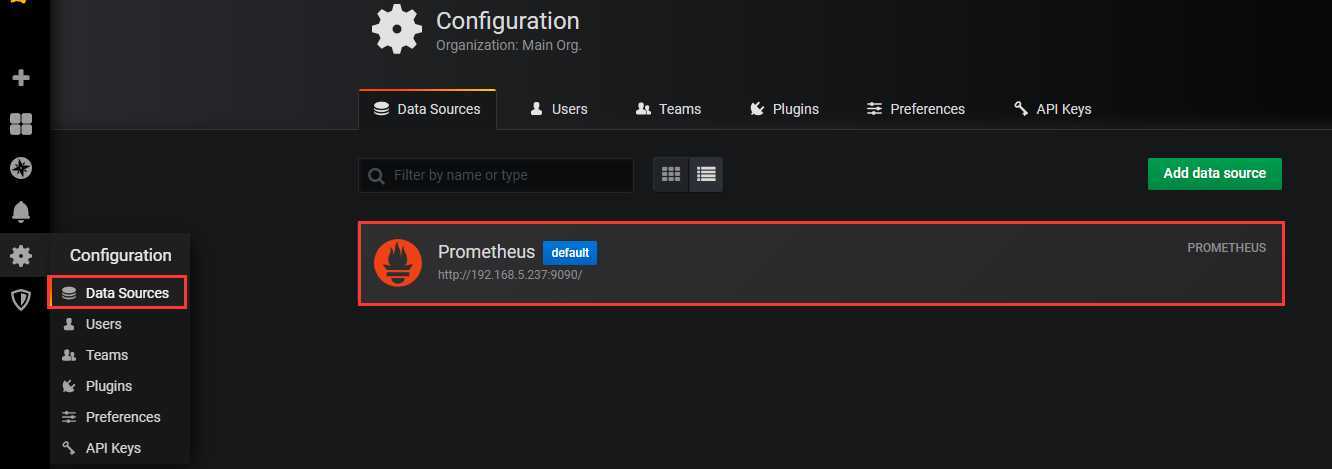Choose Preferences in Configuration flyout menu

tap(111, 417)
